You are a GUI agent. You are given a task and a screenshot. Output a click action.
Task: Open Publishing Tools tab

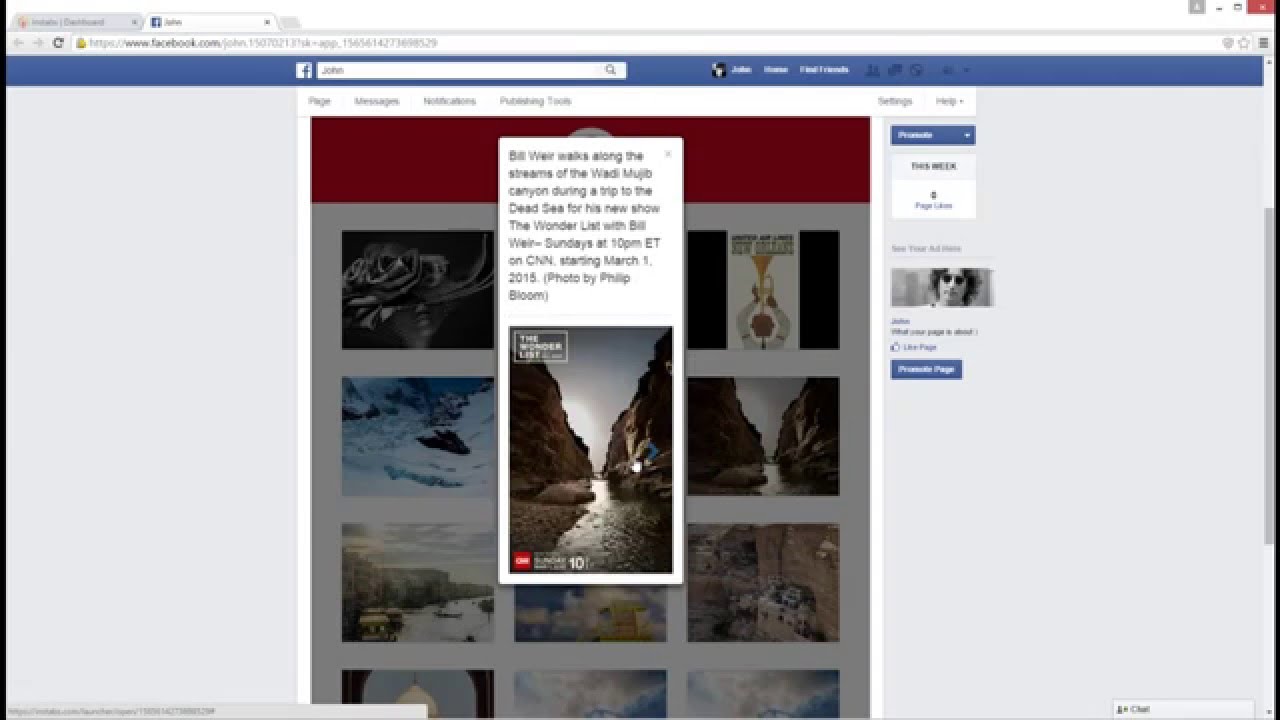point(535,101)
